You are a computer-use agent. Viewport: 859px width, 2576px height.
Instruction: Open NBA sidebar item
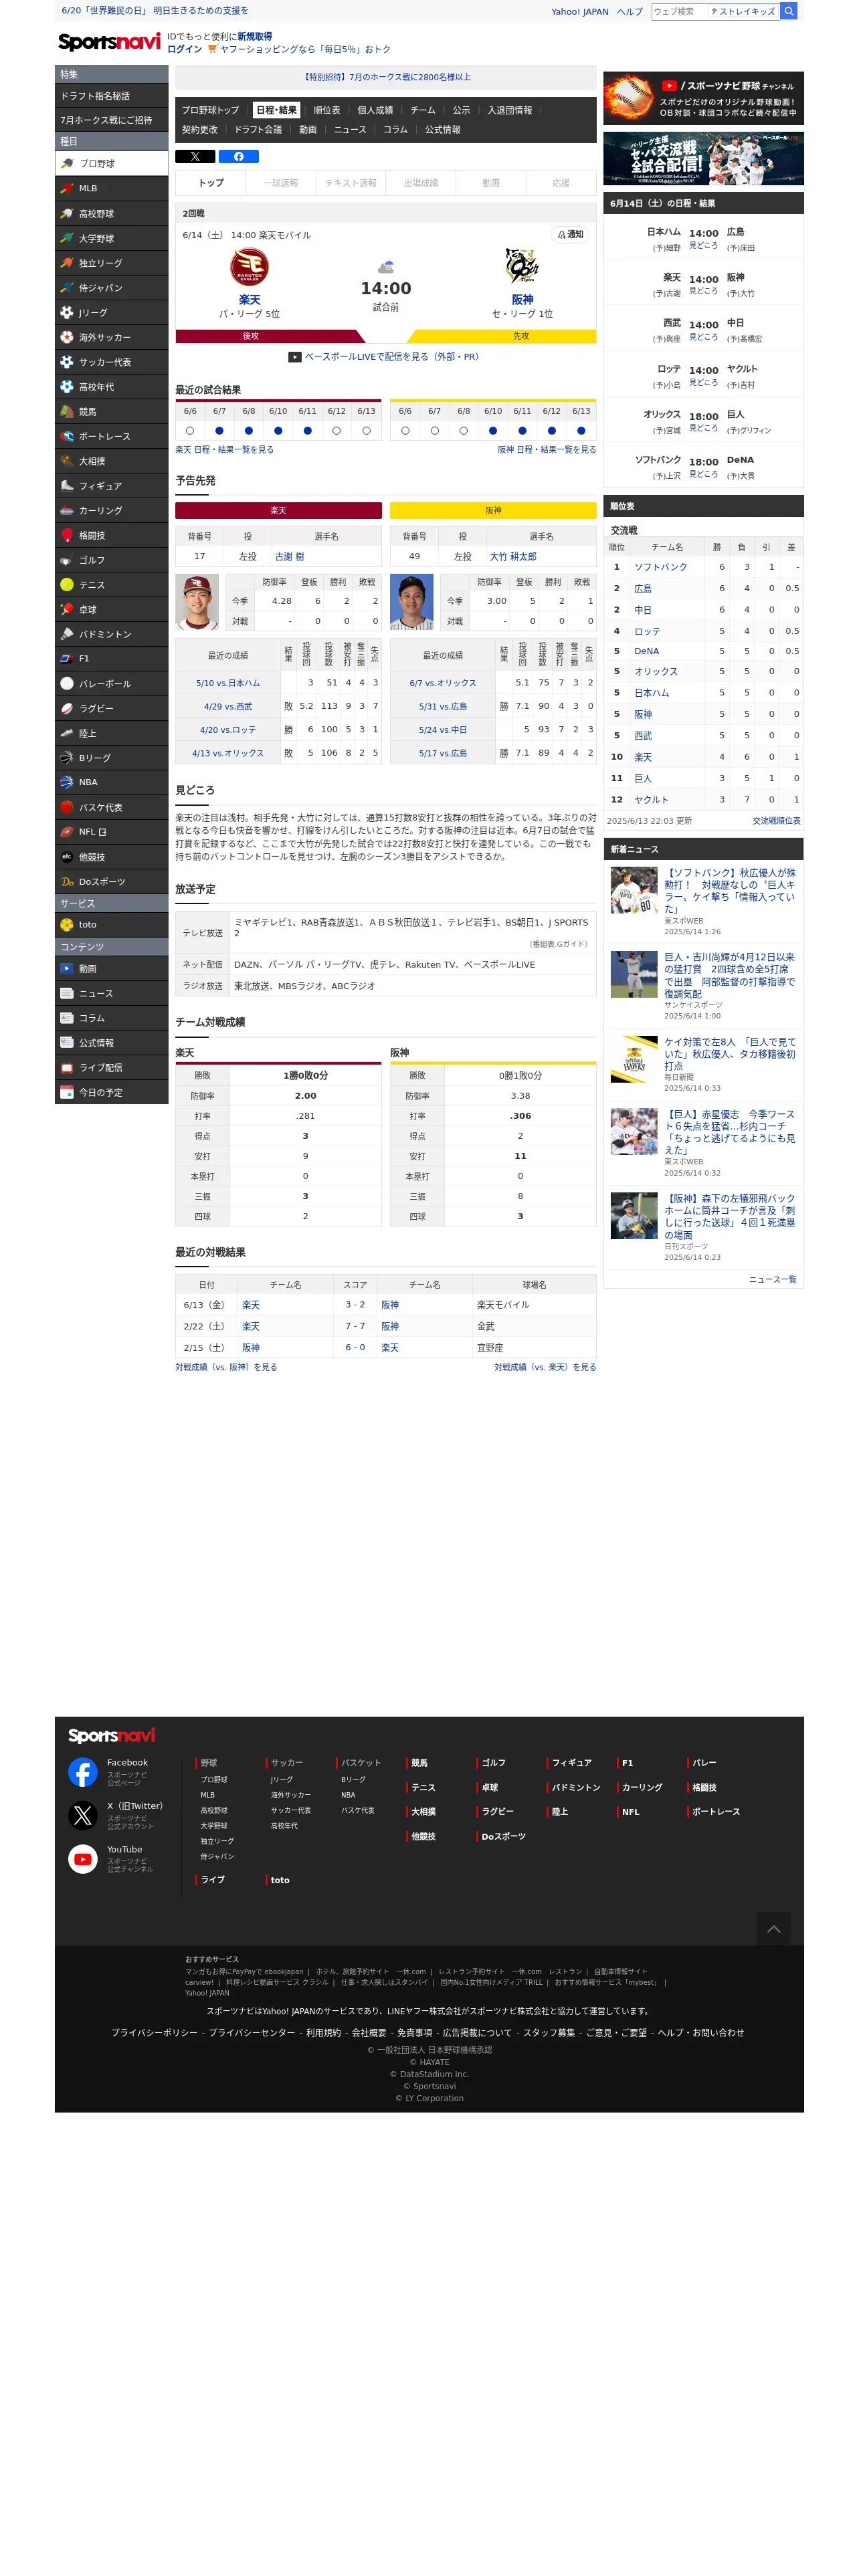pos(111,783)
